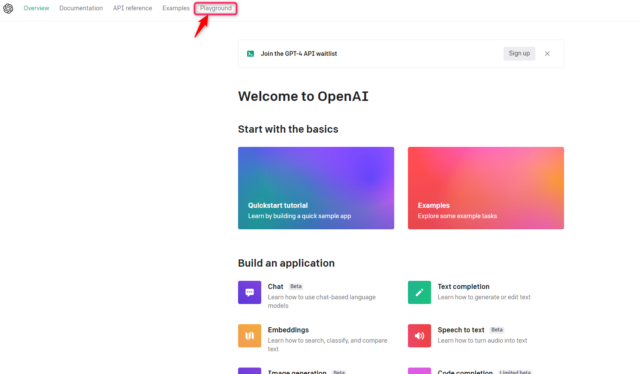Click the green terminal icon in waitlist banner
Viewport: 640px width, 374px height.
pyautogui.click(x=250, y=53)
